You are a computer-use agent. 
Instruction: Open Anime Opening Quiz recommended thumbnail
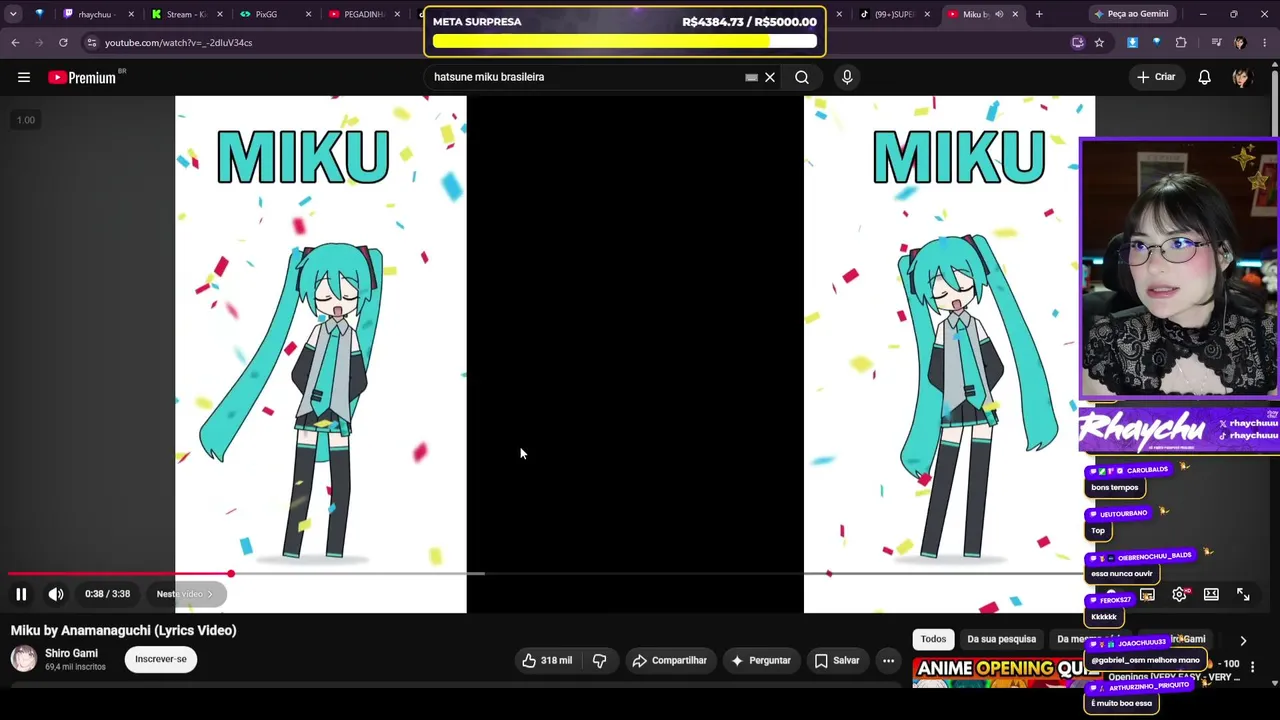pyautogui.click(x=1000, y=671)
